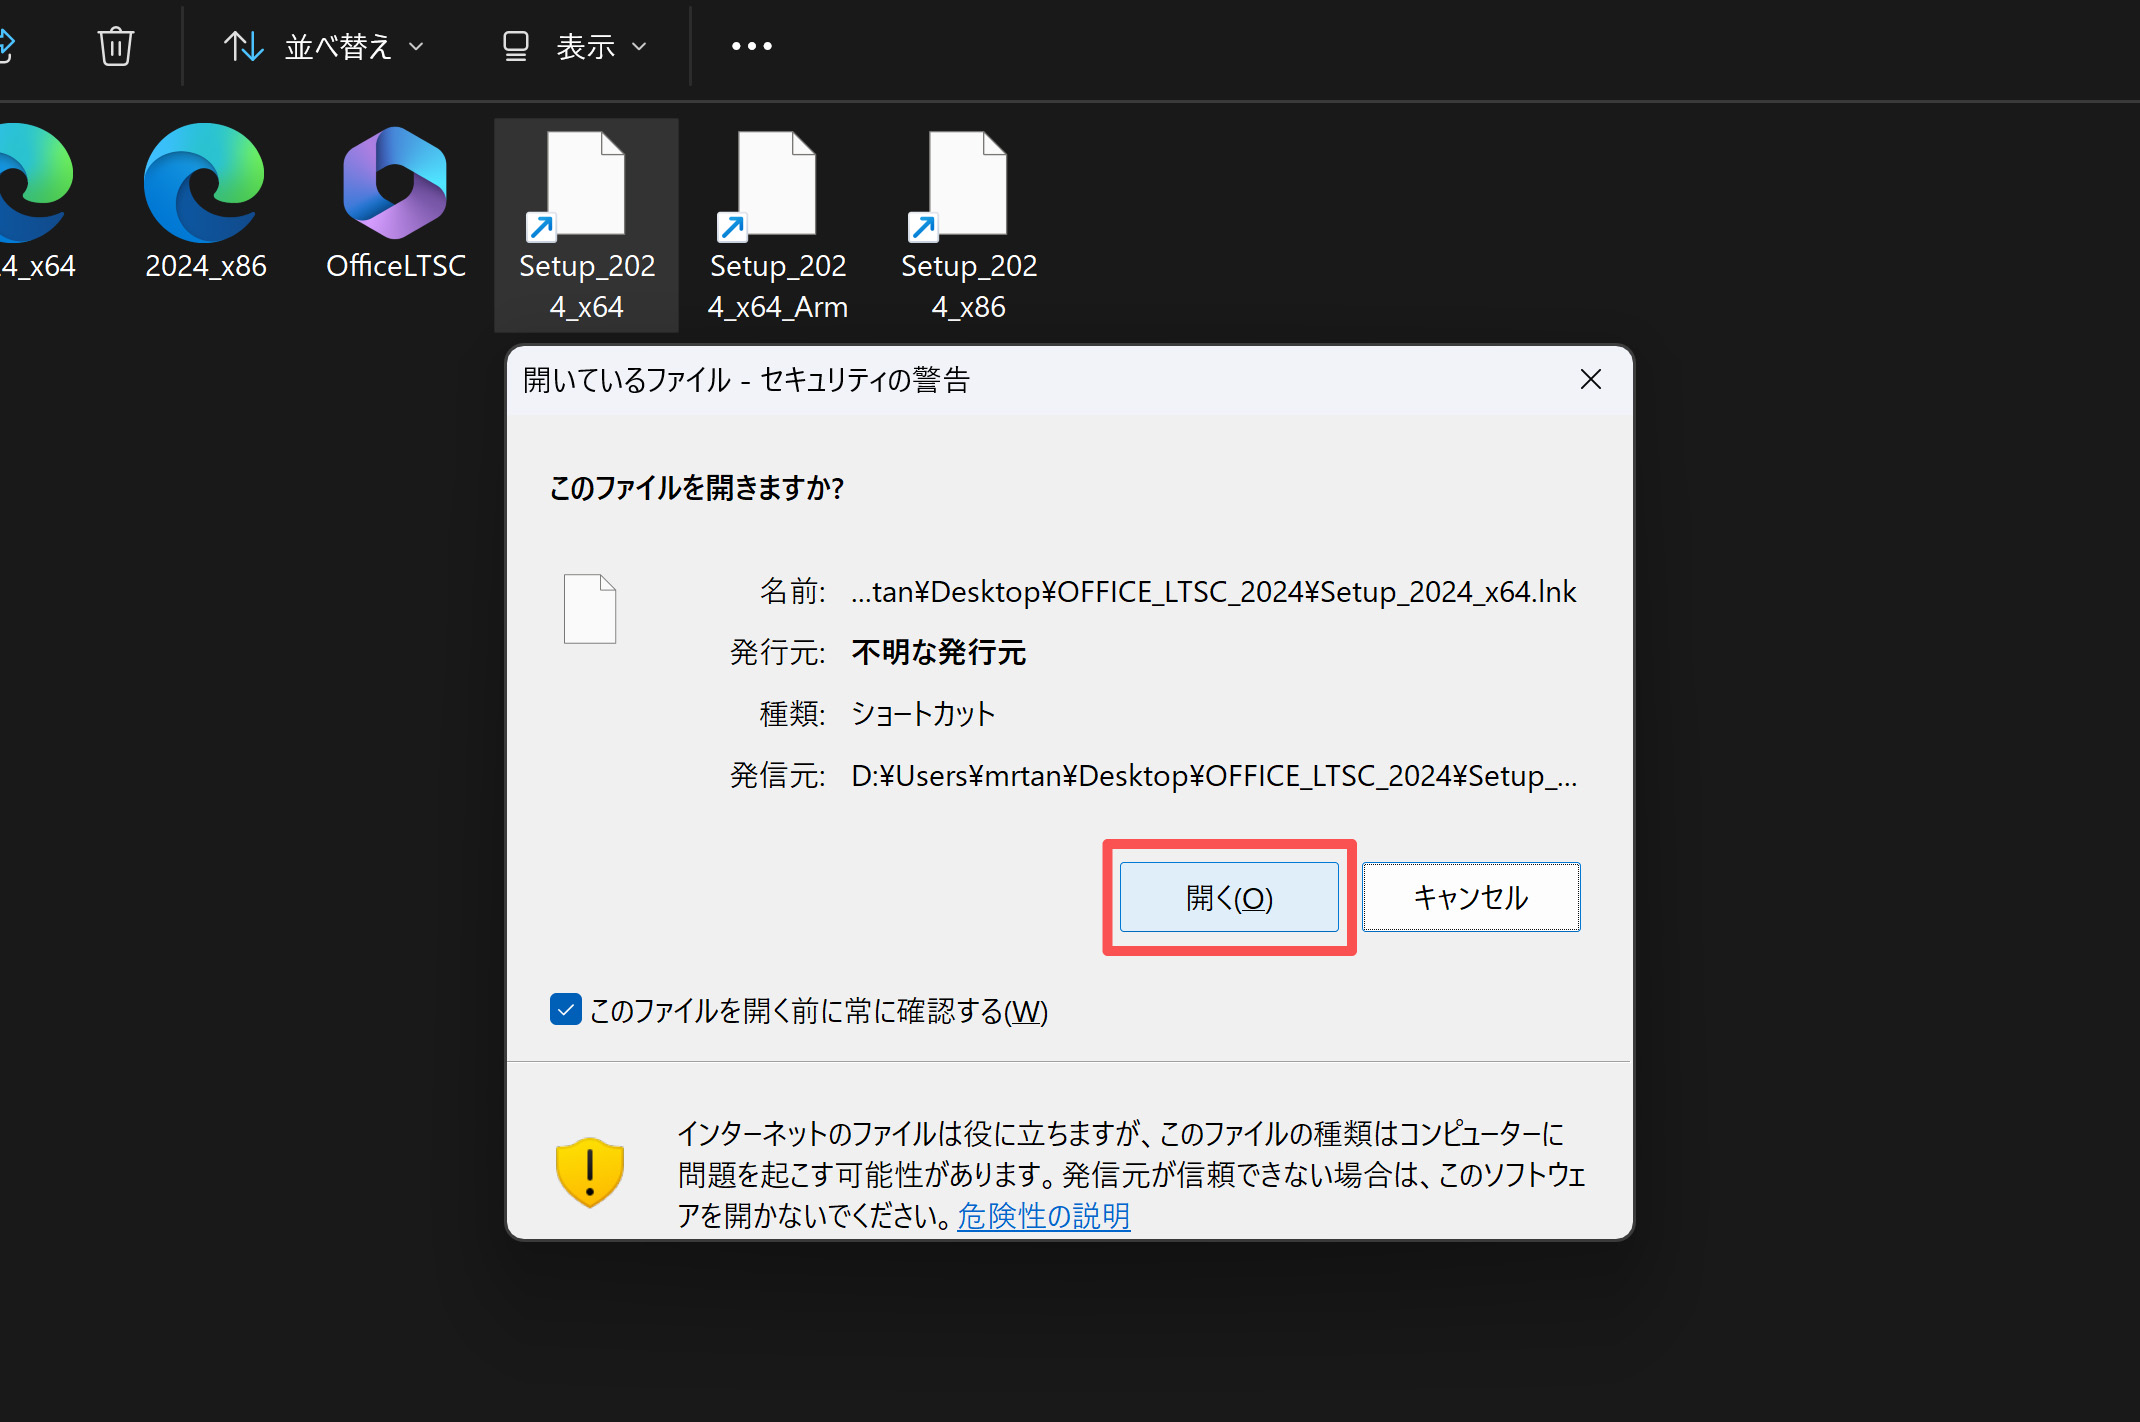The width and height of the screenshot is (2140, 1422).
Task: Expand the 並べ替え sort dropdown
Action: coord(324,46)
